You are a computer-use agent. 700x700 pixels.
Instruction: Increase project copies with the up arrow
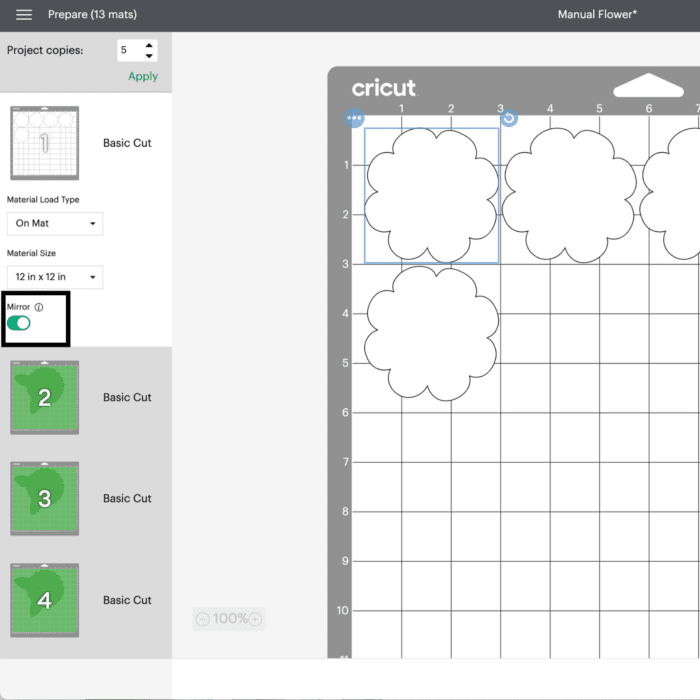(x=149, y=45)
